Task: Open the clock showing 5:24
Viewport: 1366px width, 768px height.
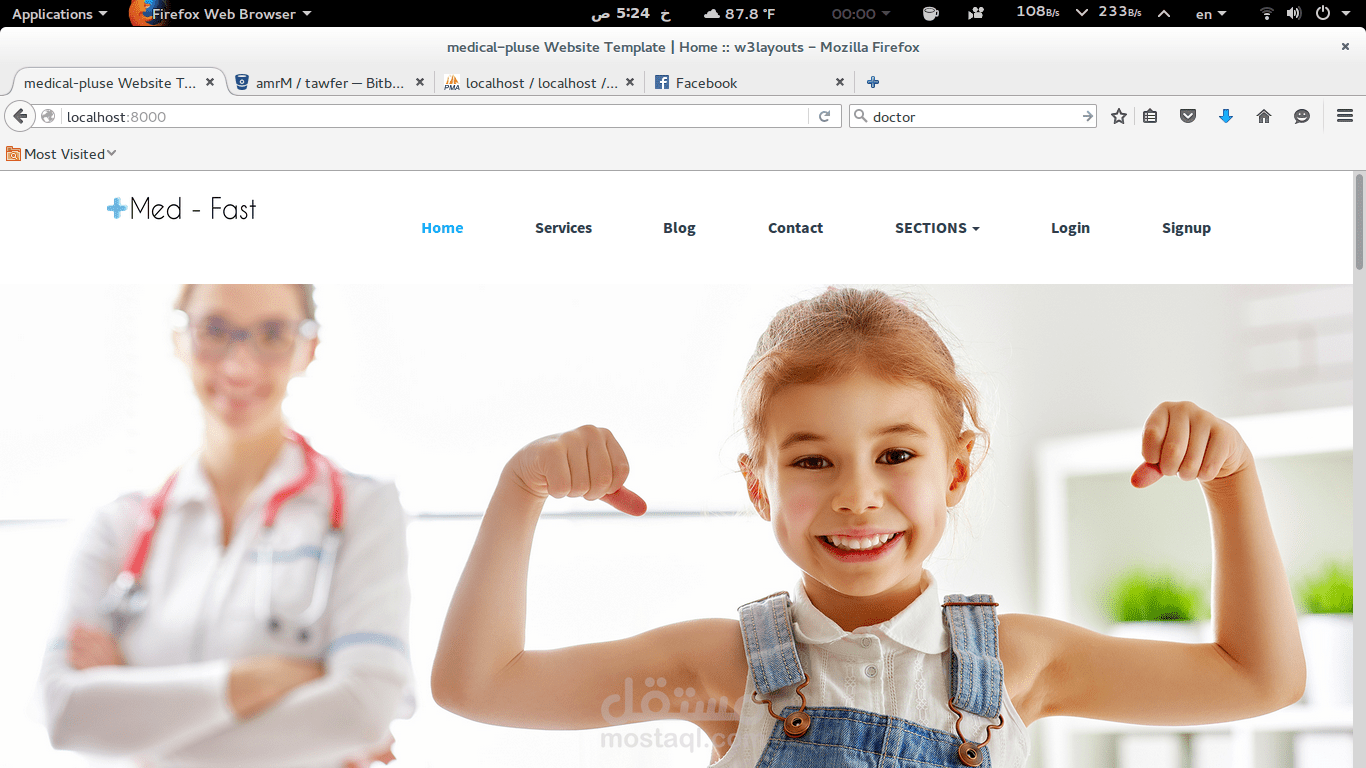Action: (x=631, y=14)
